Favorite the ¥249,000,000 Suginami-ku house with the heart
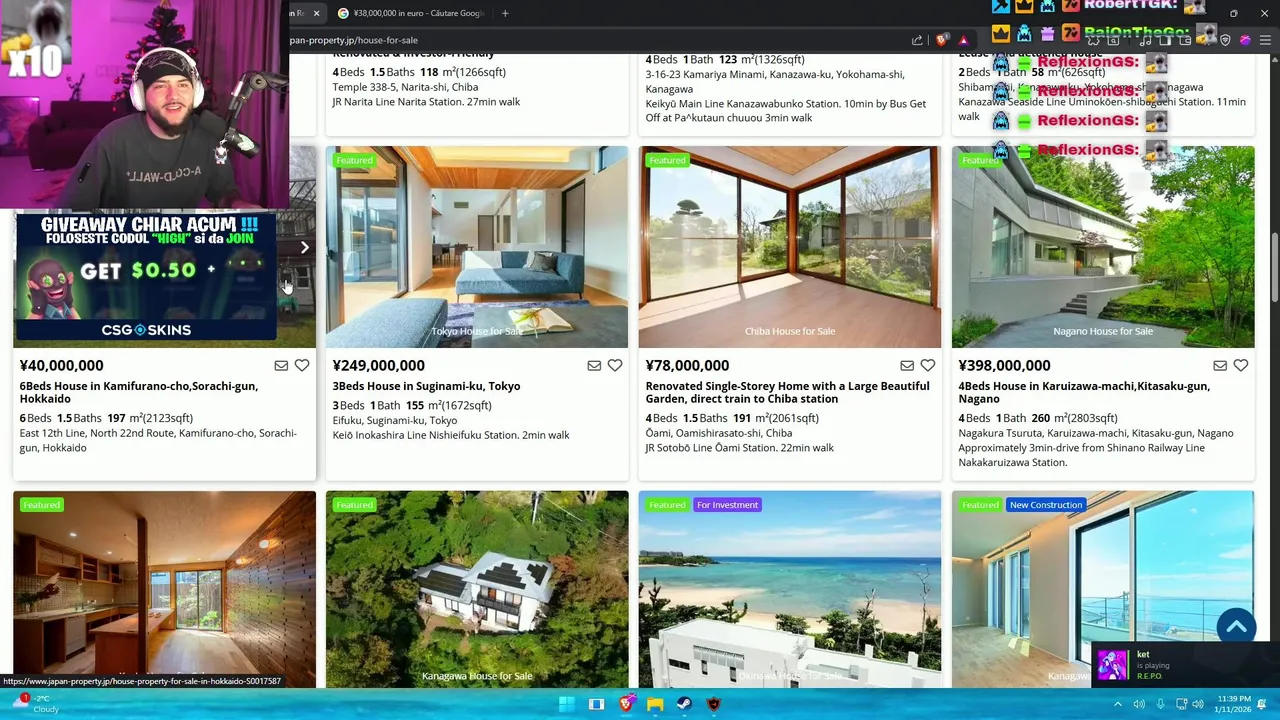Viewport: 1280px width, 720px height. (x=615, y=366)
